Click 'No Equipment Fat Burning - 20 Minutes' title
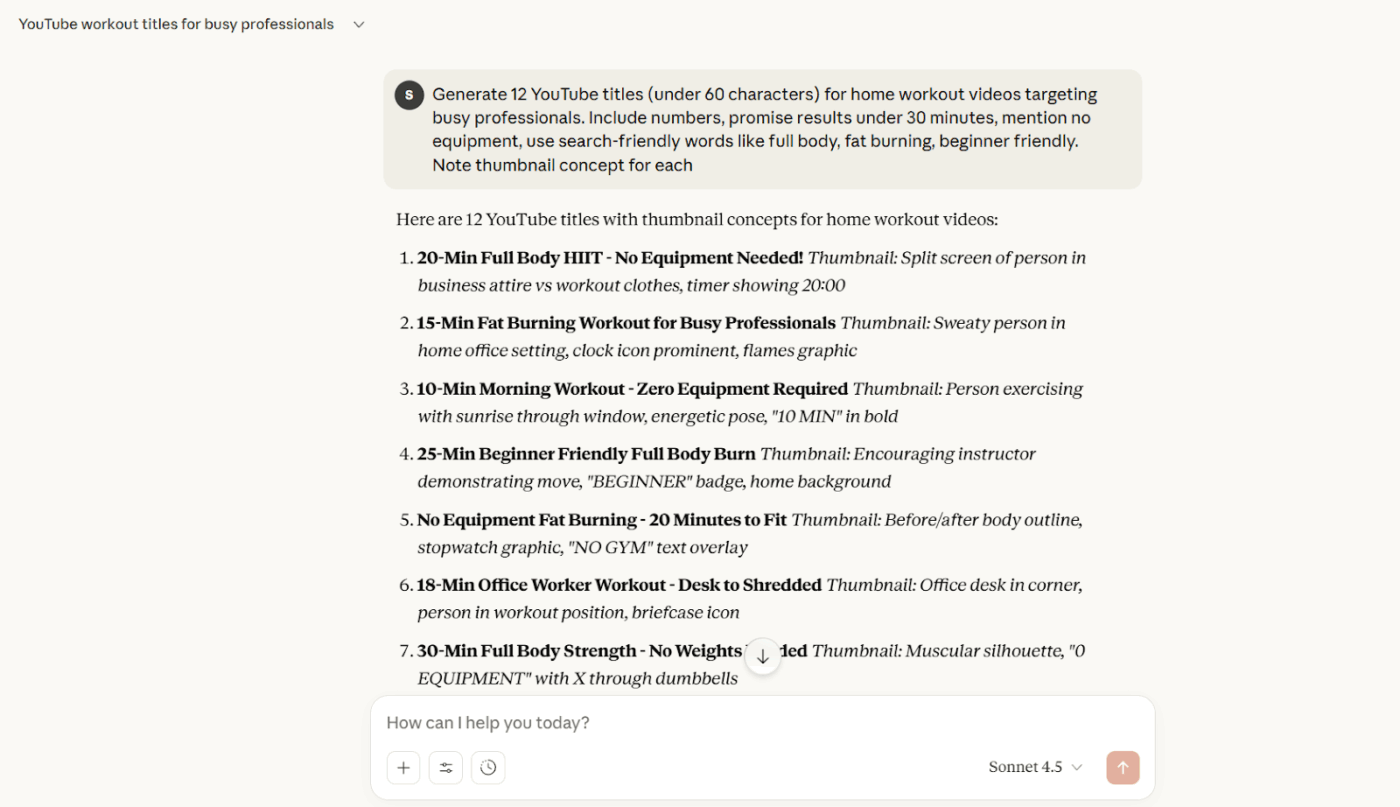 [602, 520]
